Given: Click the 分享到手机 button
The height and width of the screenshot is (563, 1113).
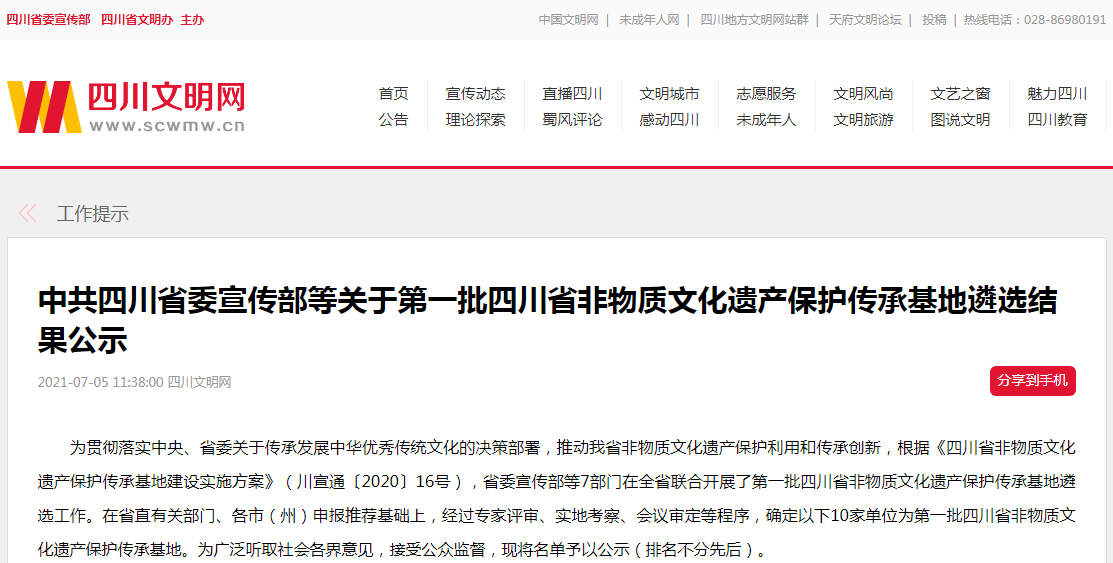Looking at the screenshot, I should 1033,381.
